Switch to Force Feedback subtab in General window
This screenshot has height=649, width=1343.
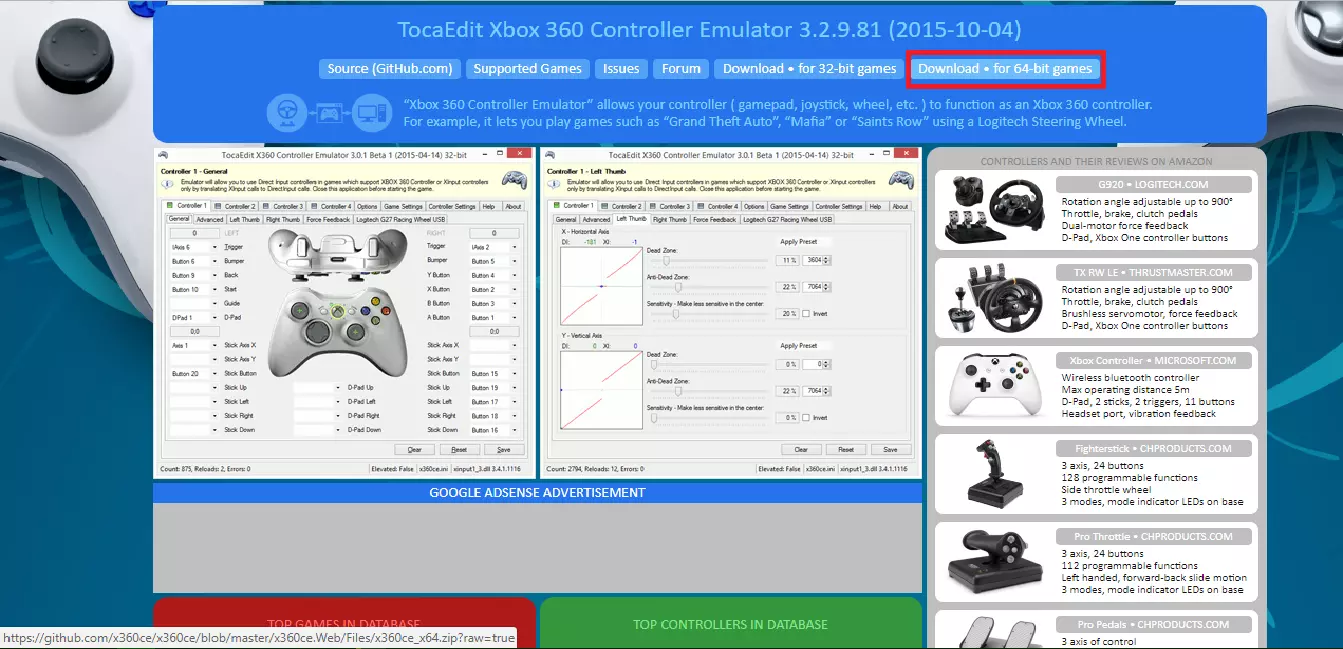coord(328,219)
